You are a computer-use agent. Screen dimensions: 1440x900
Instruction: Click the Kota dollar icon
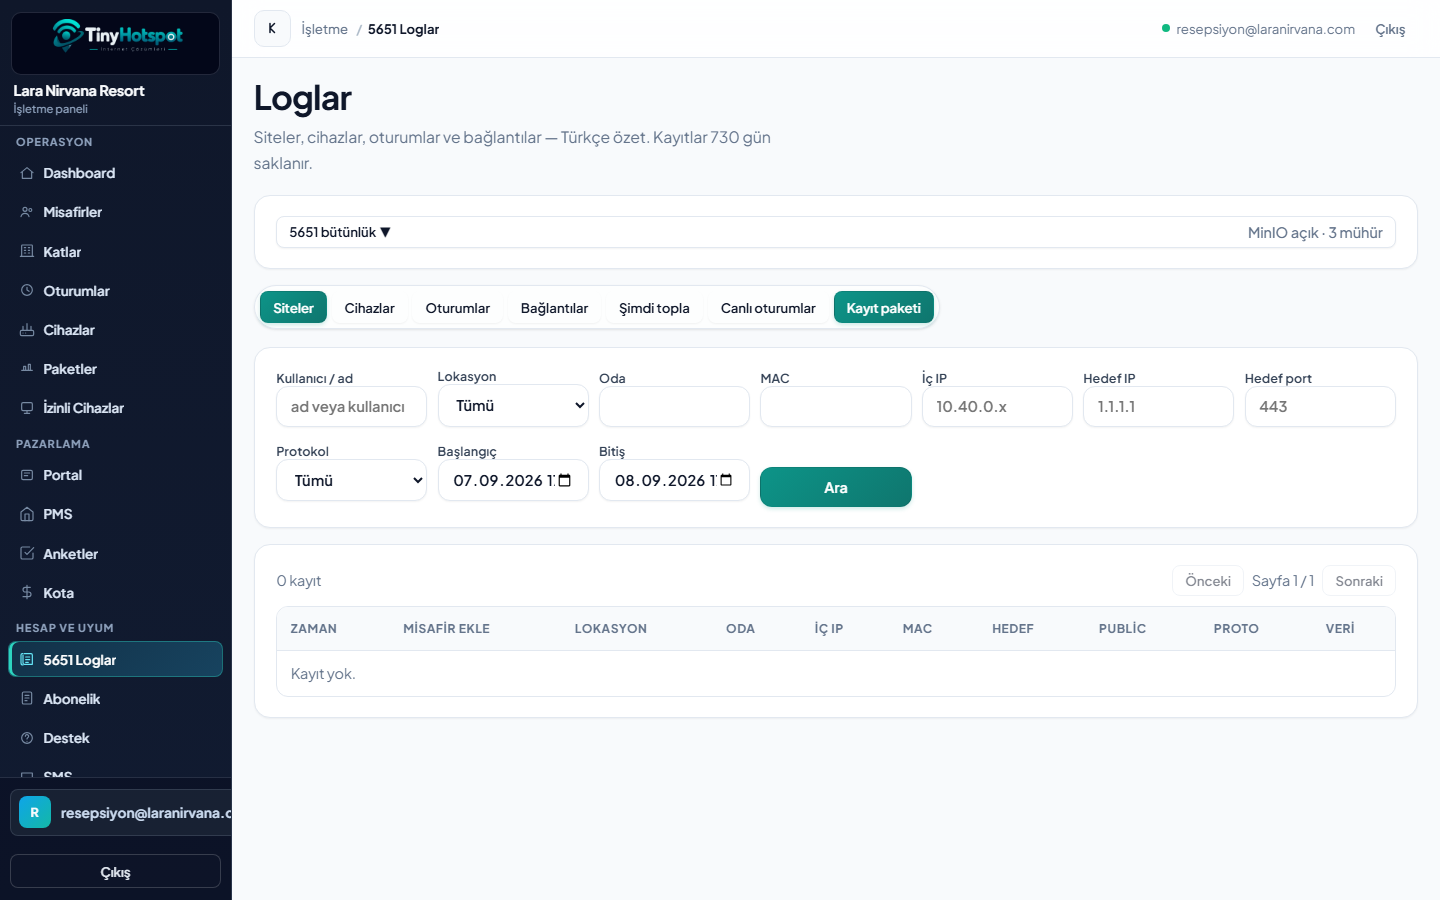pos(27,593)
